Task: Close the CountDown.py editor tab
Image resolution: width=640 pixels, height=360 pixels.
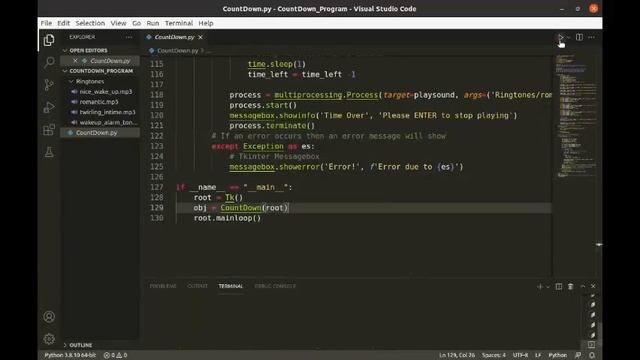Action: point(200,37)
